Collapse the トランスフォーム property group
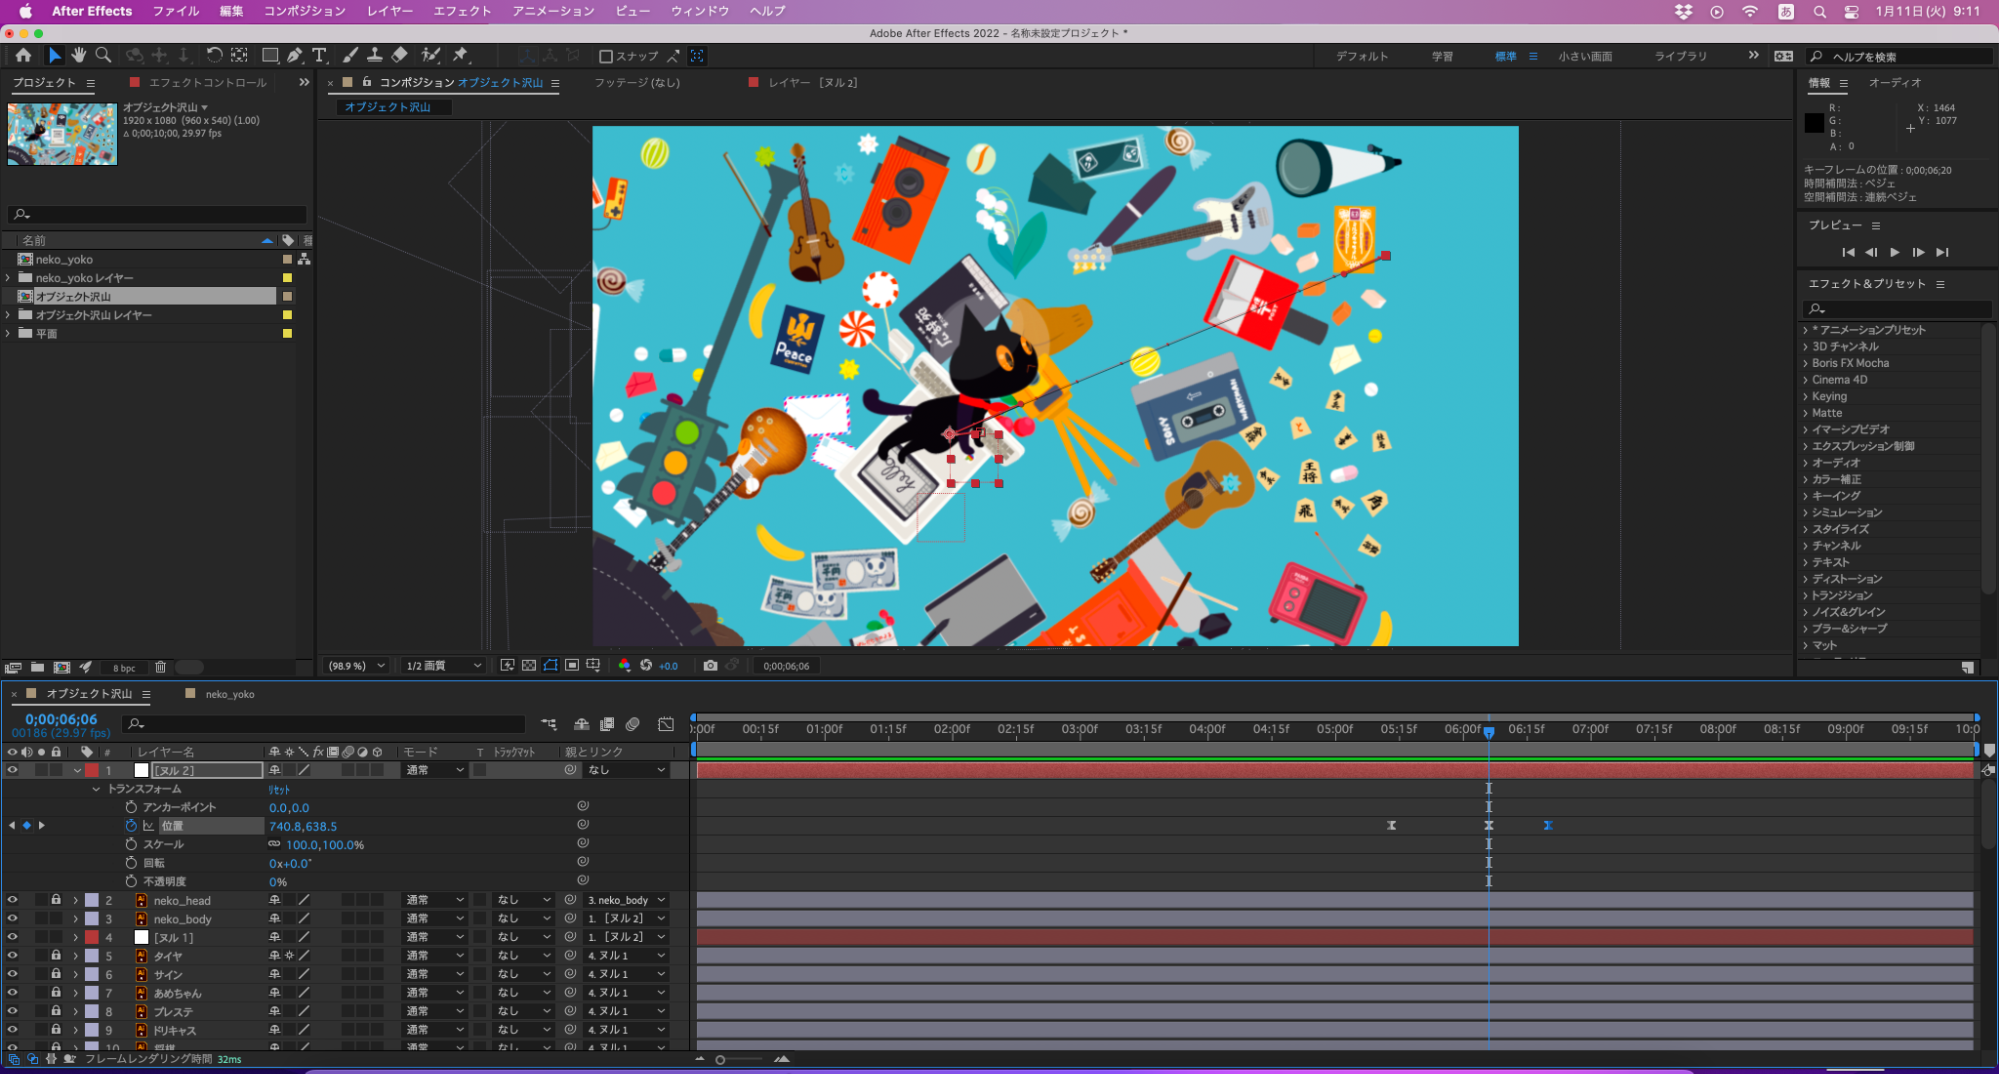The height and width of the screenshot is (1074, 1999). [96, 789]
